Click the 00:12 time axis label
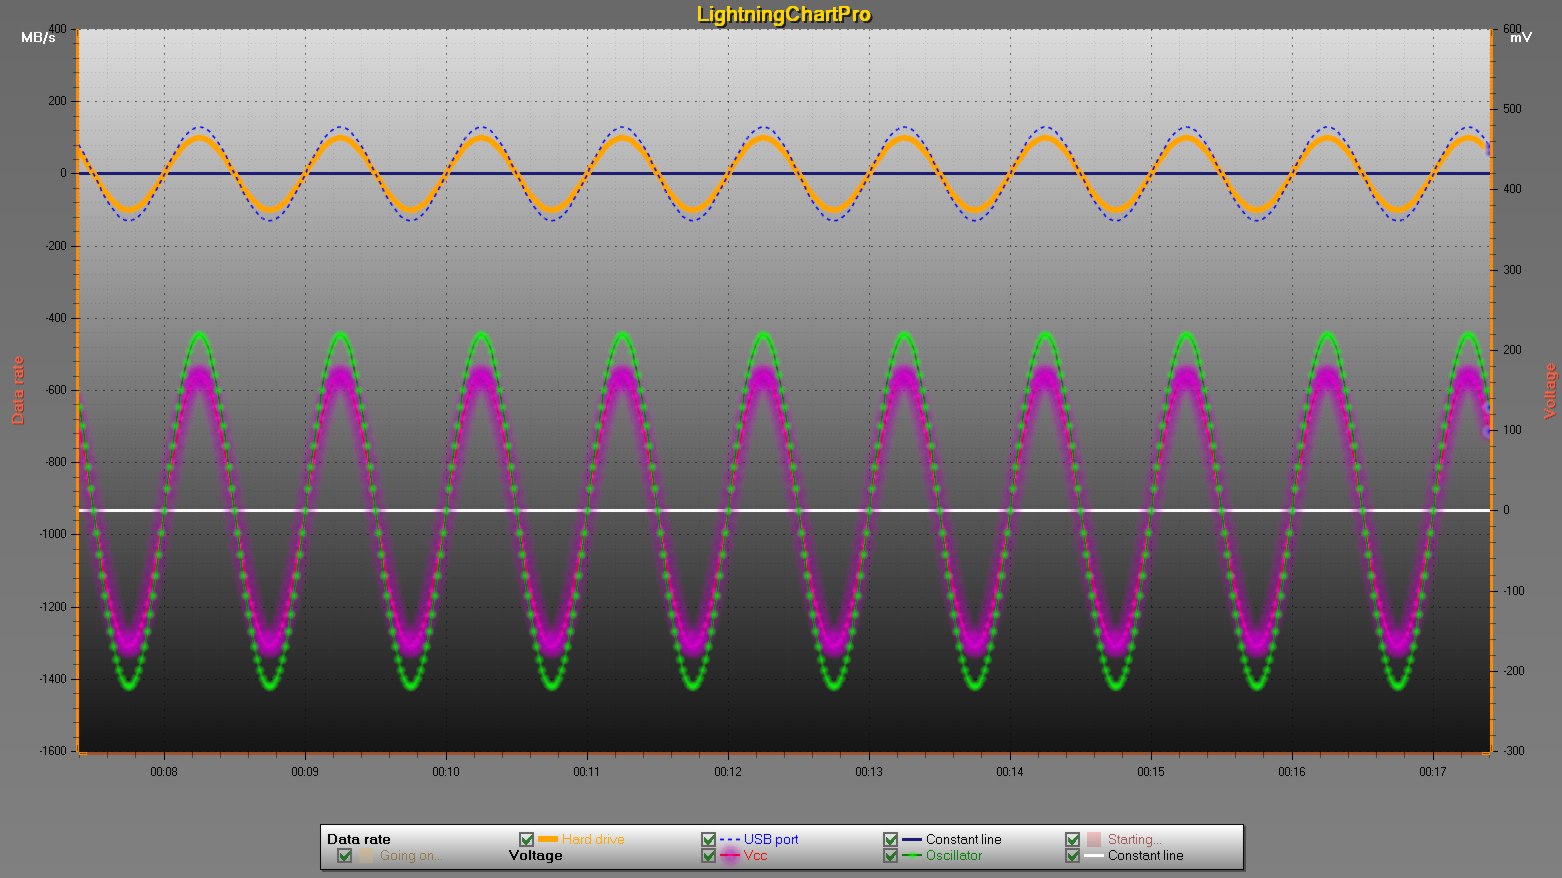Viewport: 1562px width, 878px height. [728, 772]
